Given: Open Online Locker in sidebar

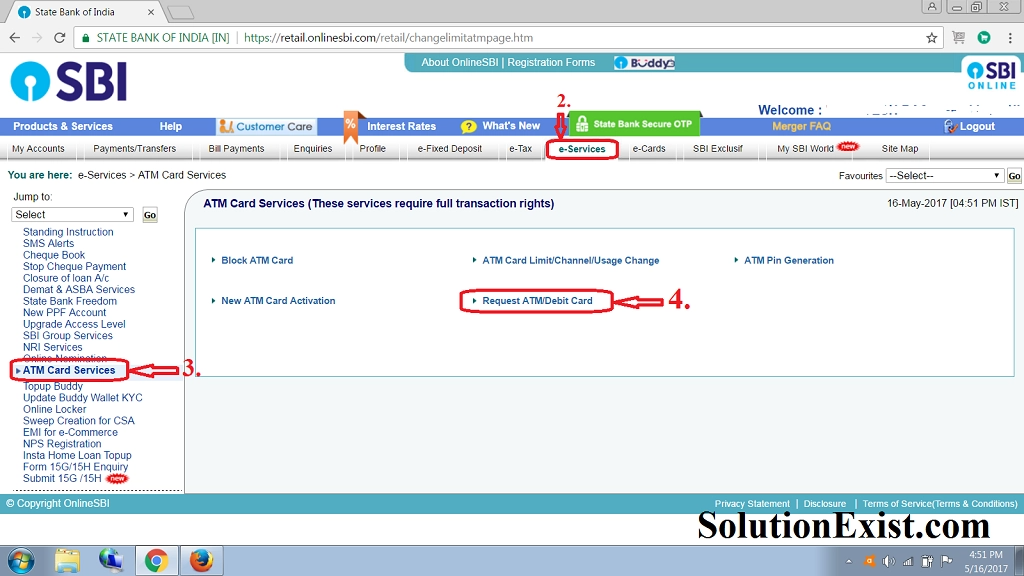Looking at the screenshot, I should pos(55,409).
